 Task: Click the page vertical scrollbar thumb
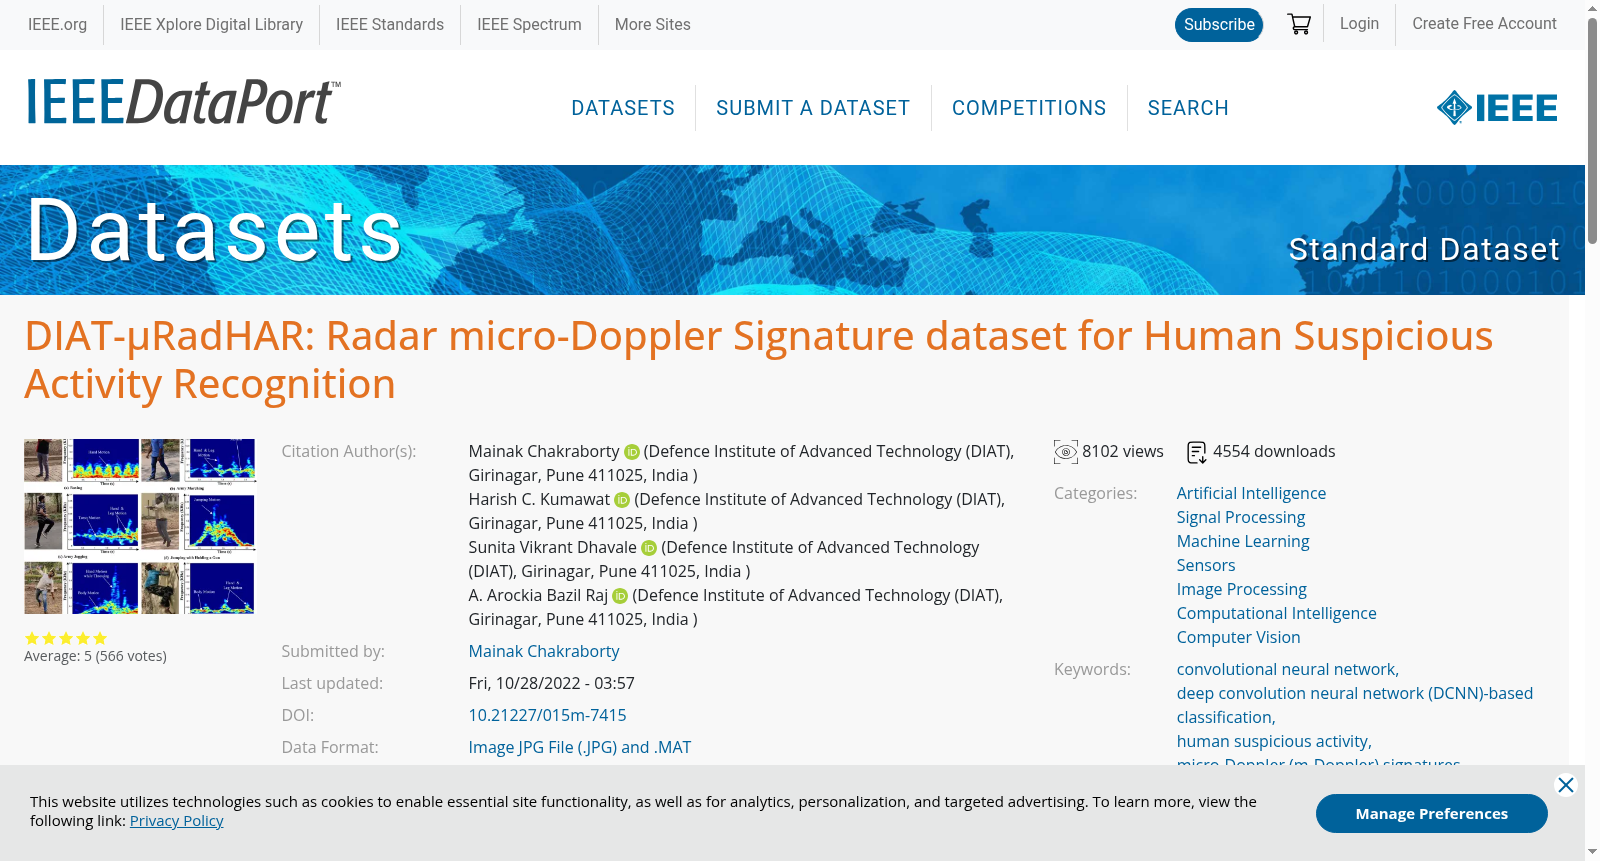coord(1592,130)
